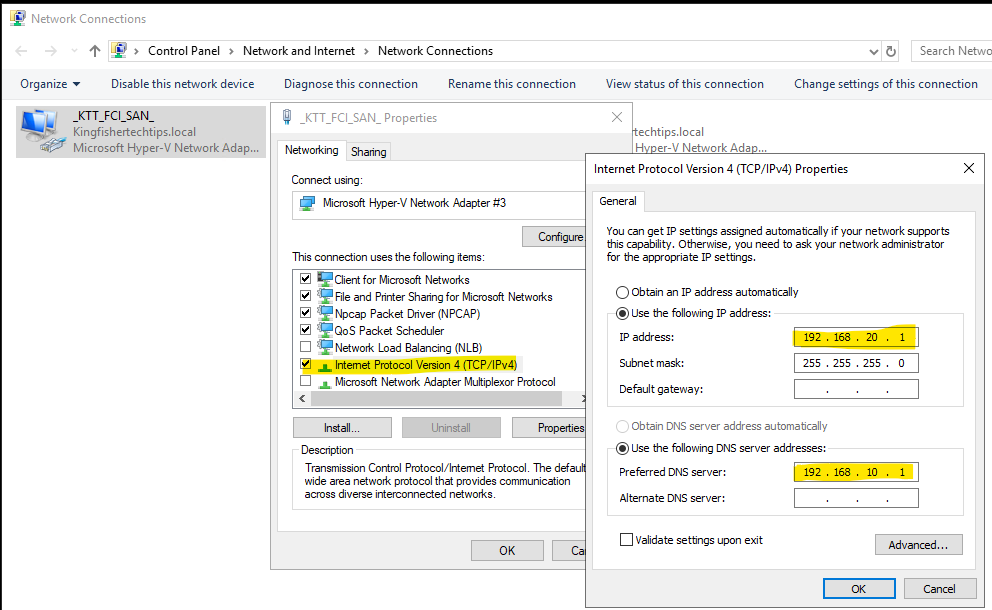Click the items list scroll-left arrow
This screenshot has height=610, width=992.
(x=302, y=399)
